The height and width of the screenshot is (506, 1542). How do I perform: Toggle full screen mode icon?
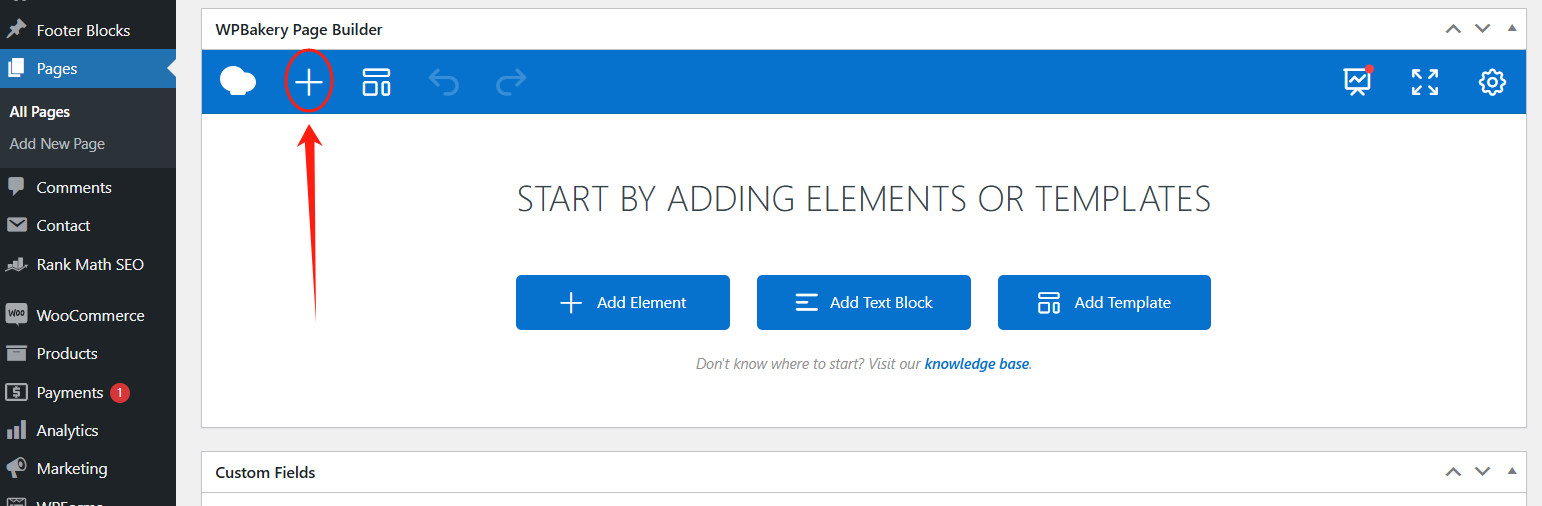1425,82
